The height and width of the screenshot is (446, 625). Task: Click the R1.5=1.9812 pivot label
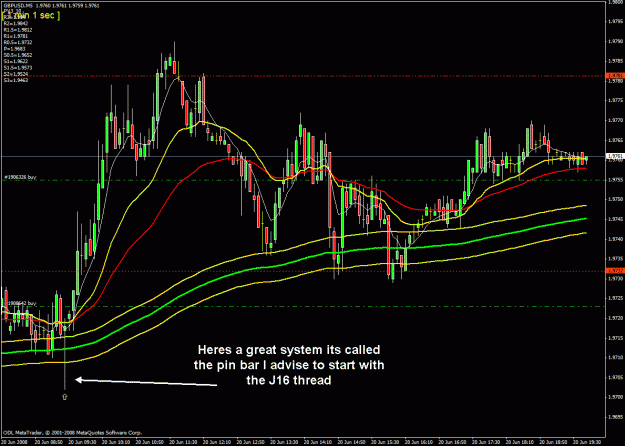pyautogui.click(x=18, y=30)
